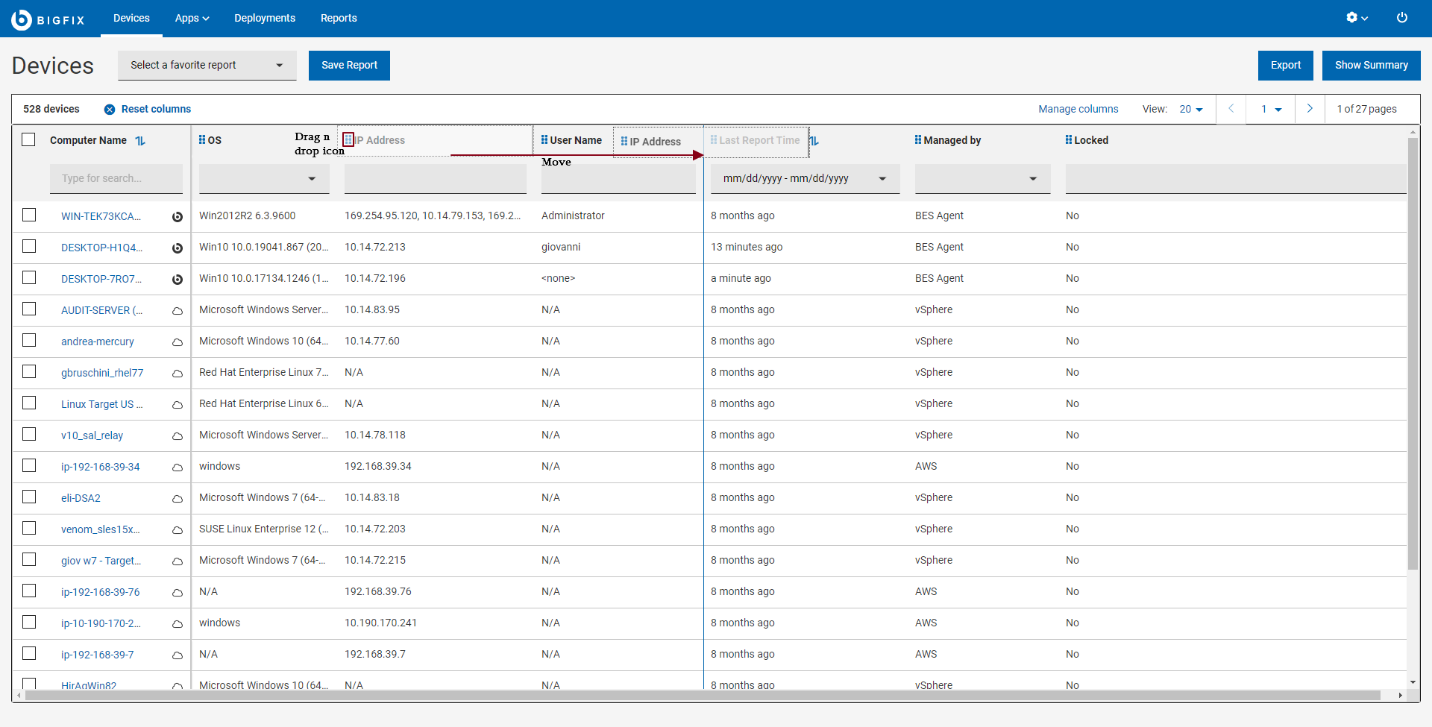Click cloud icon for ip-192-168-39-76 row
Screen dimensions: 1432x727
point(178,592)
